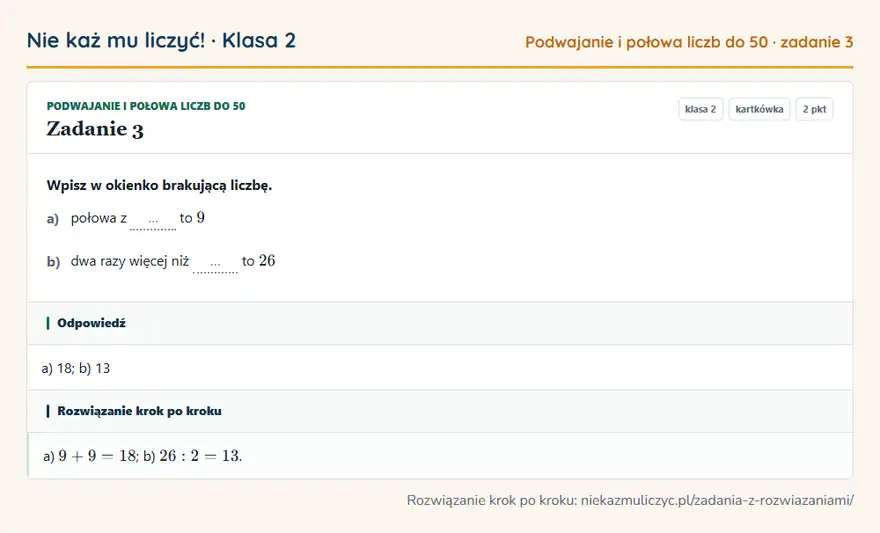Expand 'Rozwiązanie krok po kroku' header

440,411
